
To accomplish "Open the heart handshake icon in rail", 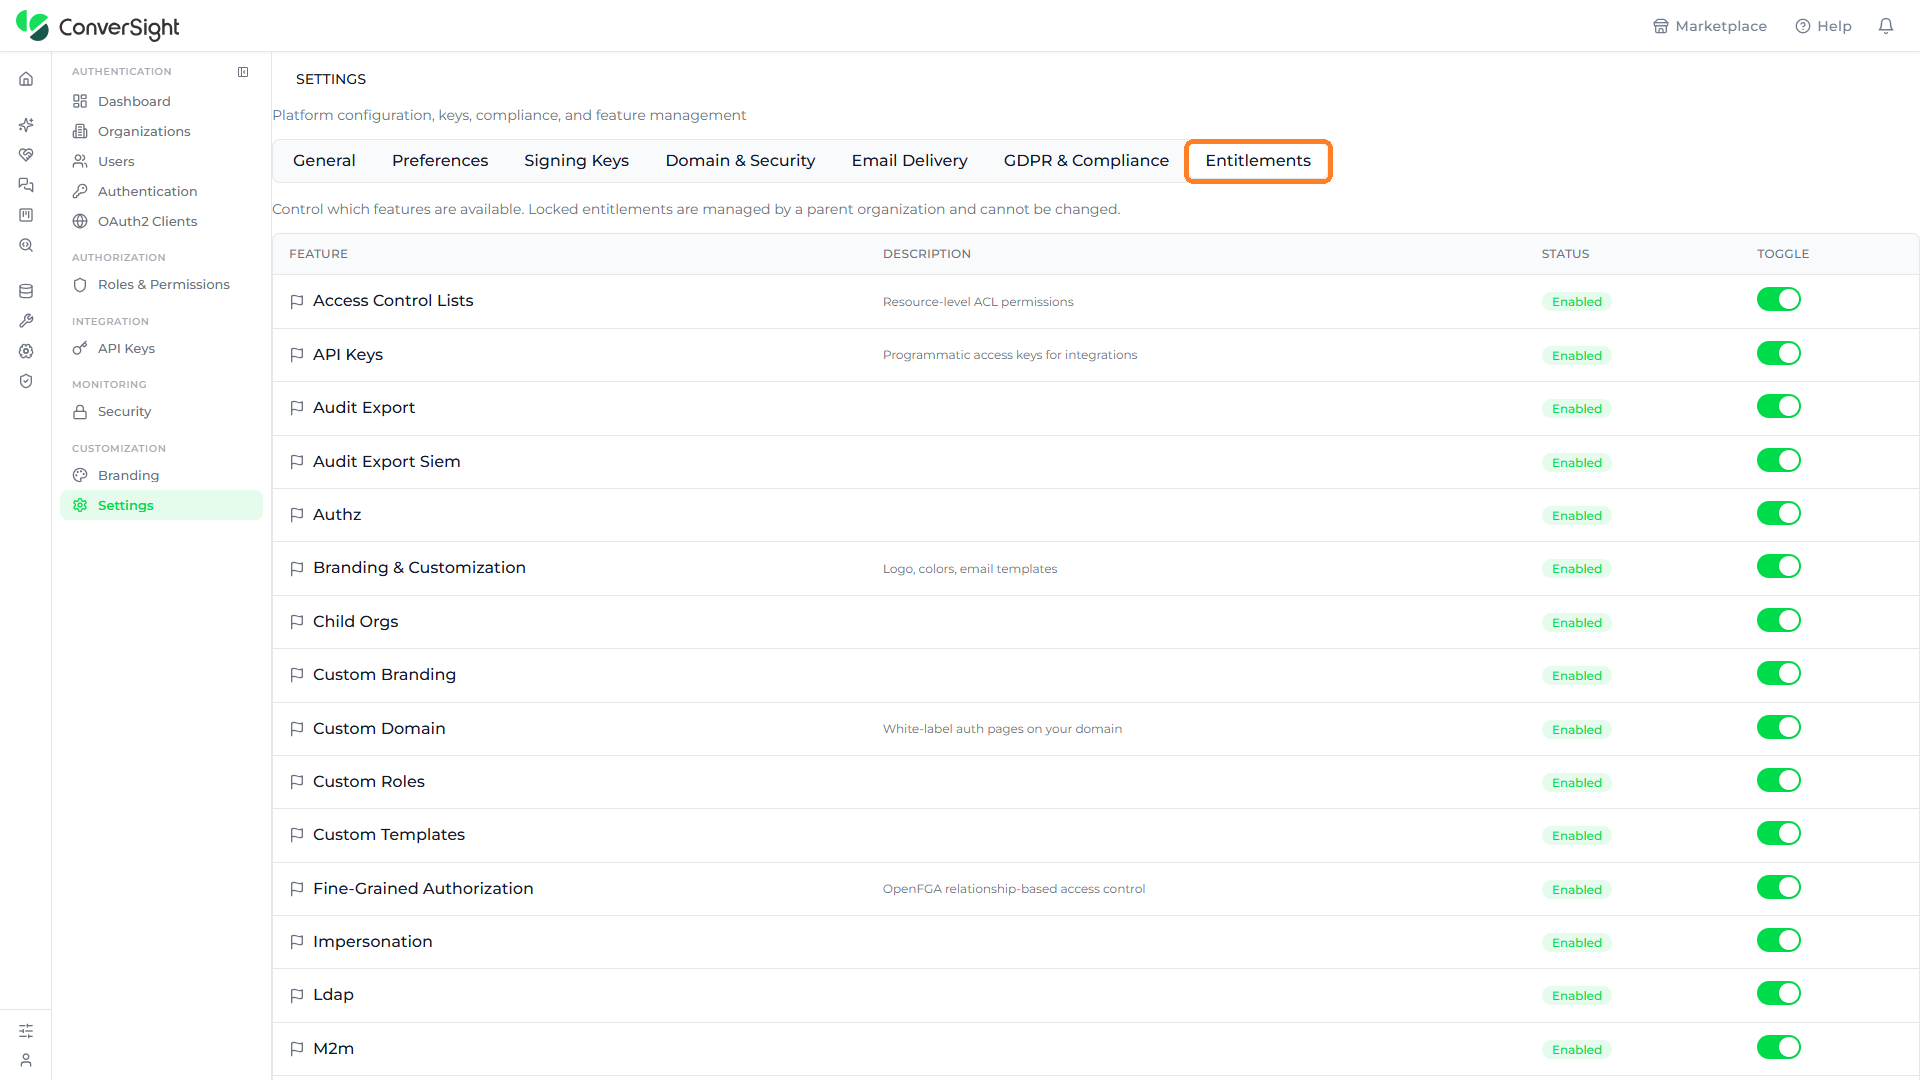I will [x=26, y=155].
